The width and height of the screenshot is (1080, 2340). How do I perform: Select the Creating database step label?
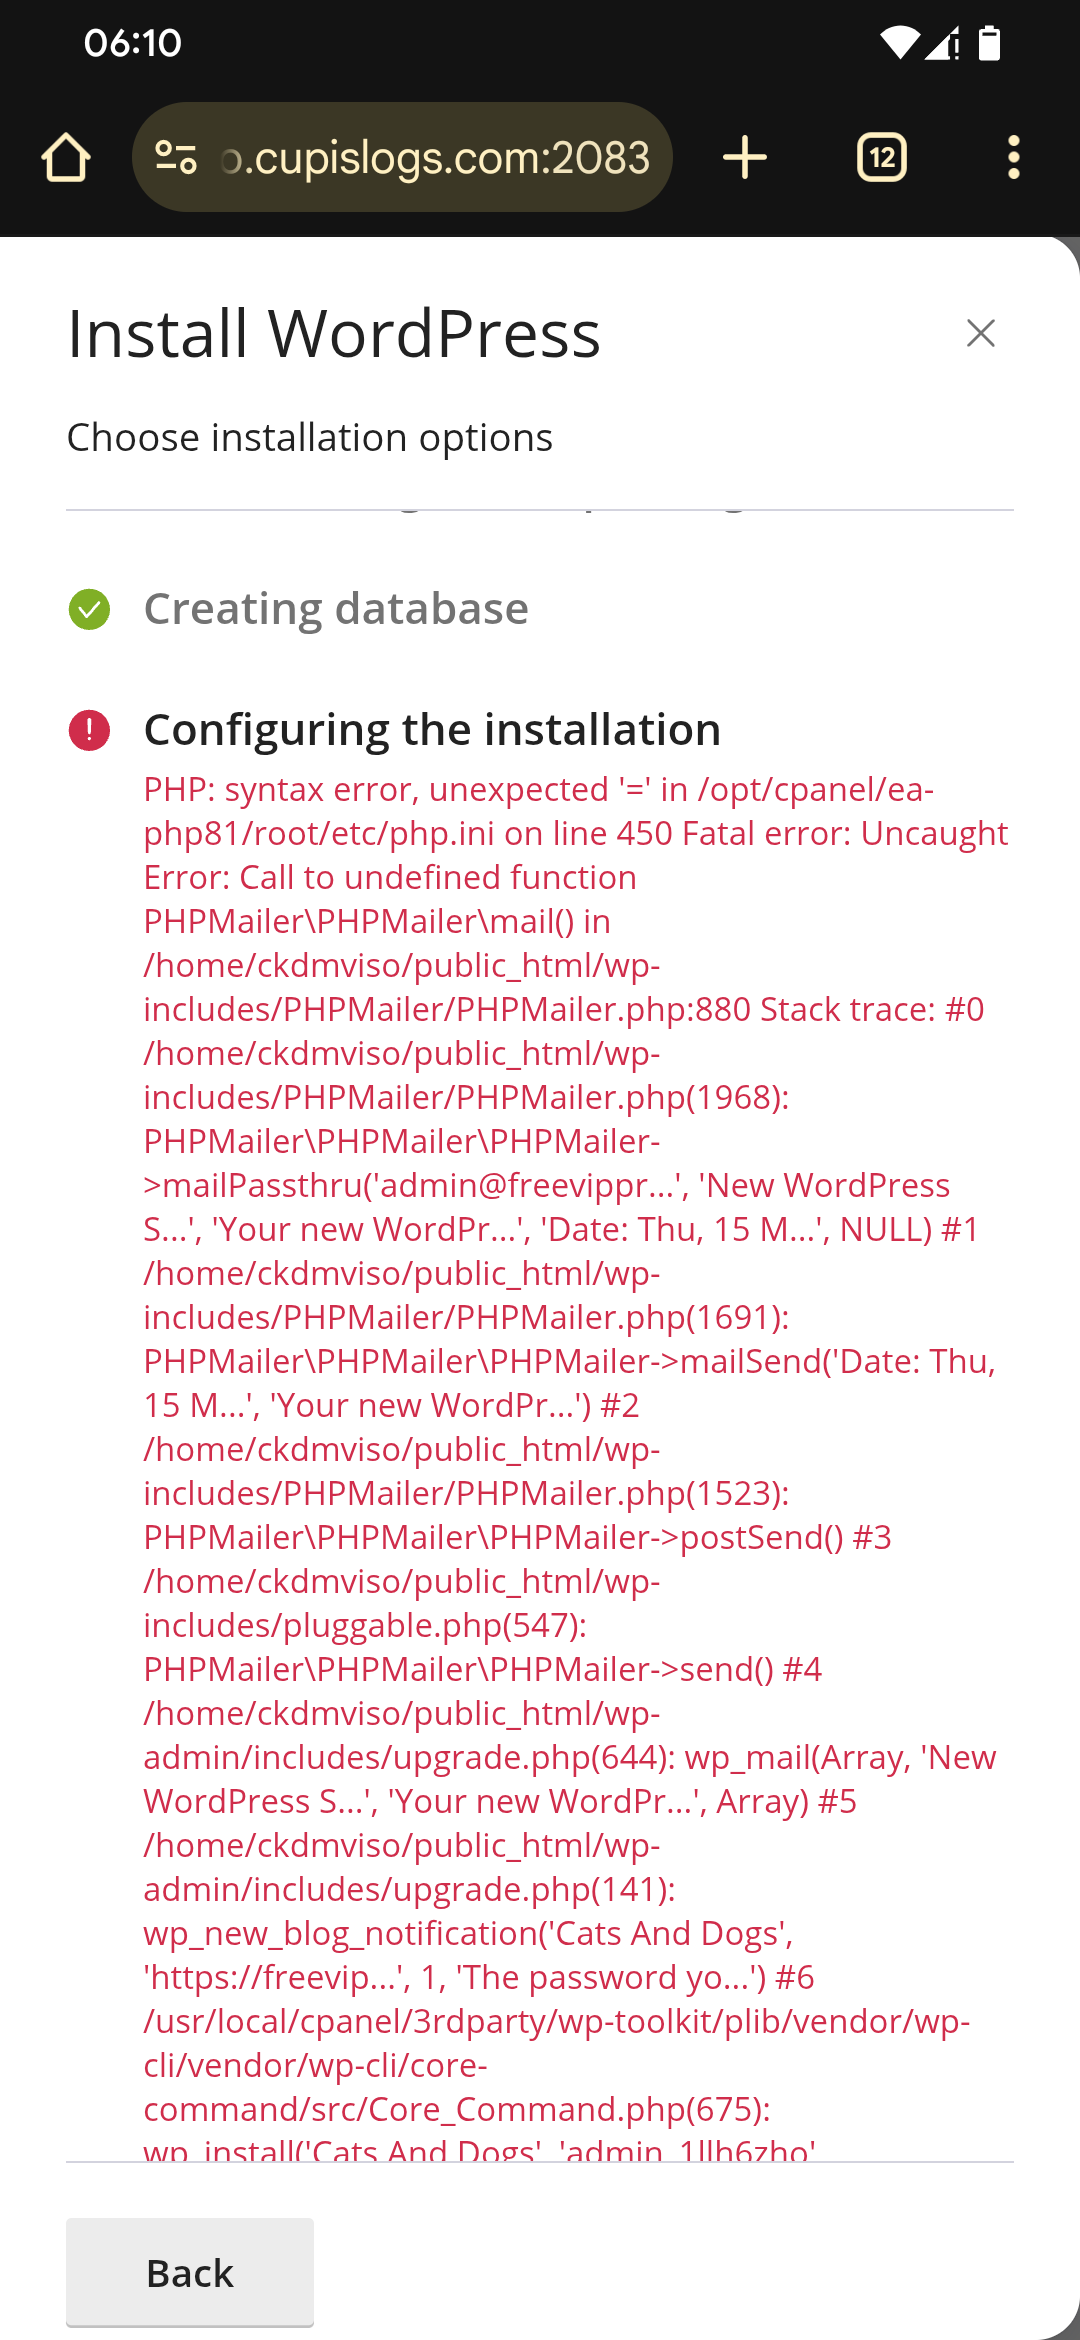click(x=336, y=609)
